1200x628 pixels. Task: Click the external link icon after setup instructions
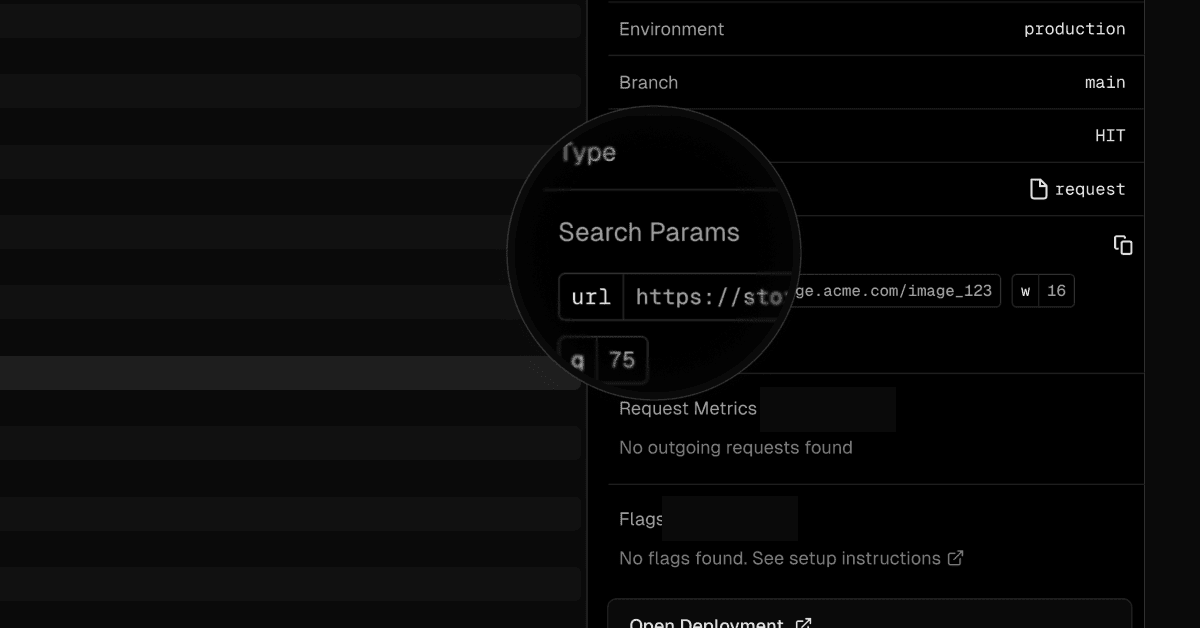956,558
